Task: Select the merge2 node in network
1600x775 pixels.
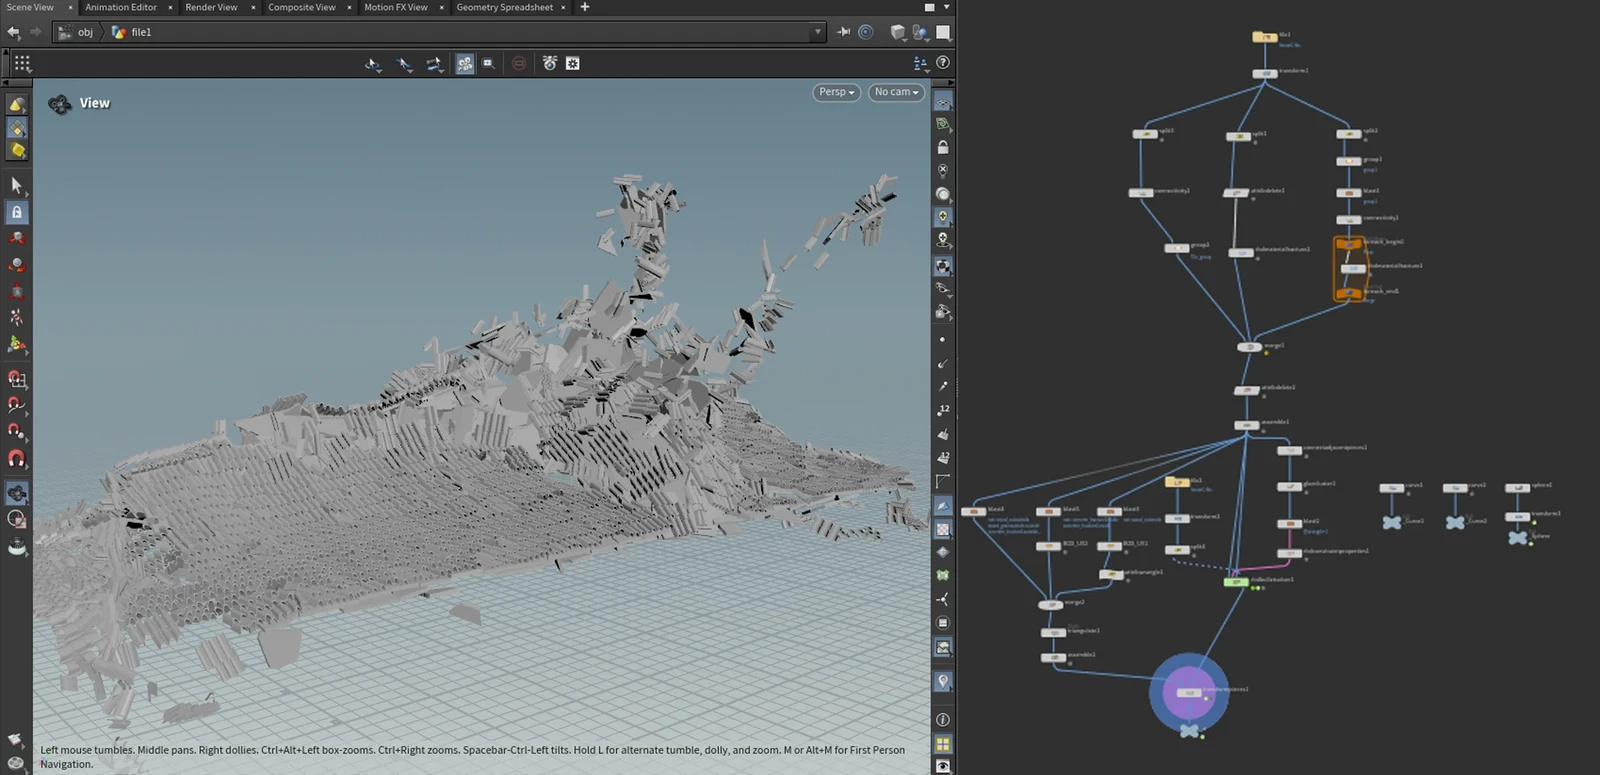Action: point(1050,604)
